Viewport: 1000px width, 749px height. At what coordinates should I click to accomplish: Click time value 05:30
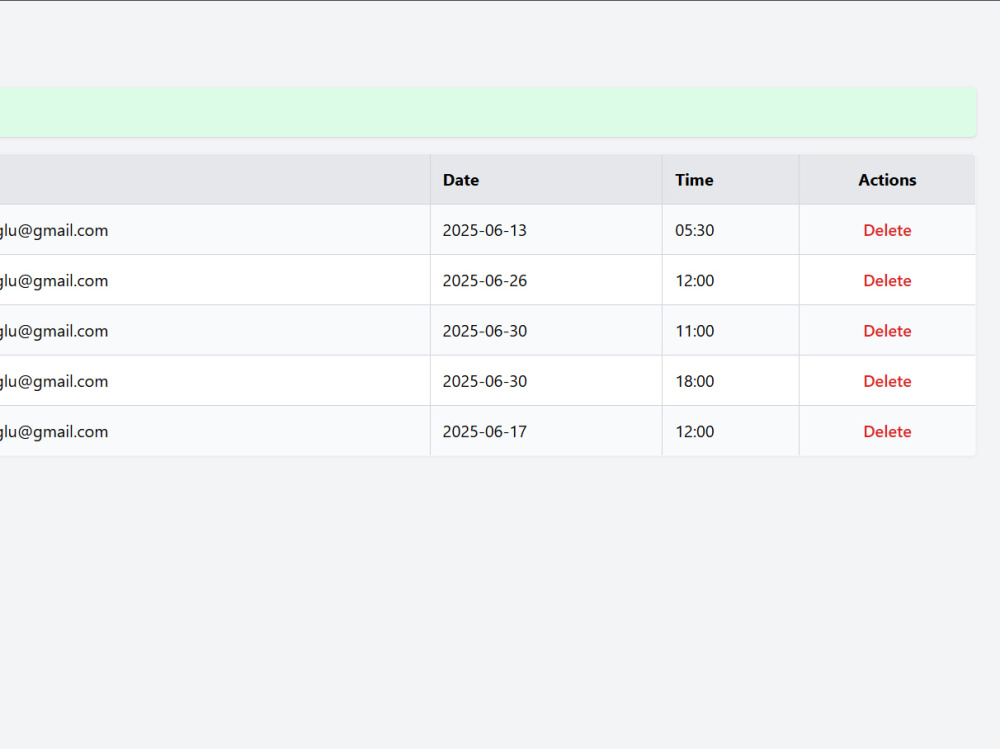[x=695, y=230]
